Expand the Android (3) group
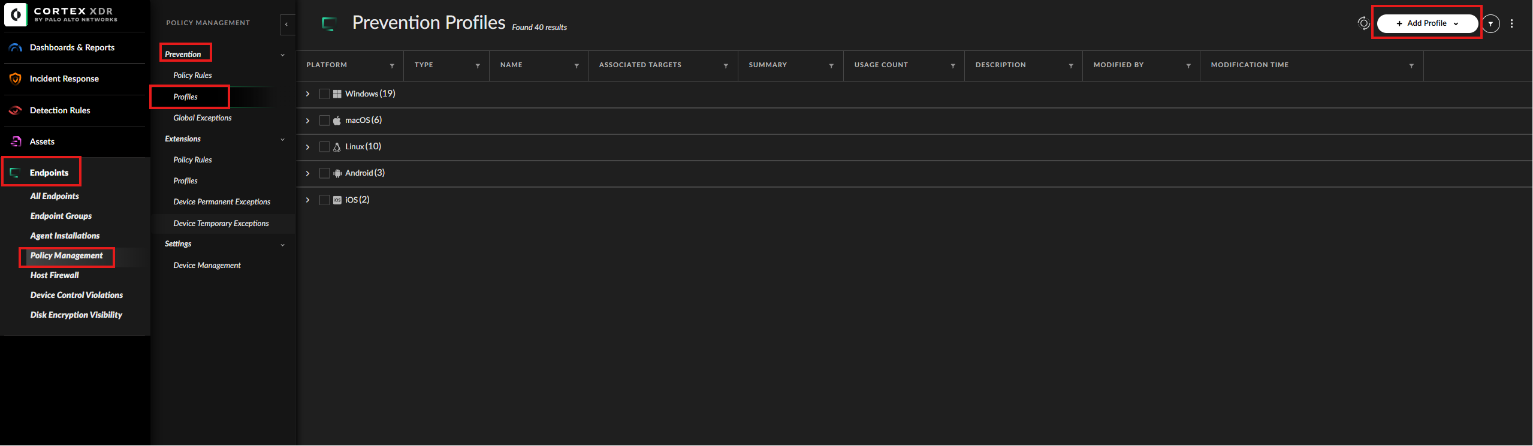Image resolution: width=1533 pixels, height=446 pixels. (x=308, y=173)
